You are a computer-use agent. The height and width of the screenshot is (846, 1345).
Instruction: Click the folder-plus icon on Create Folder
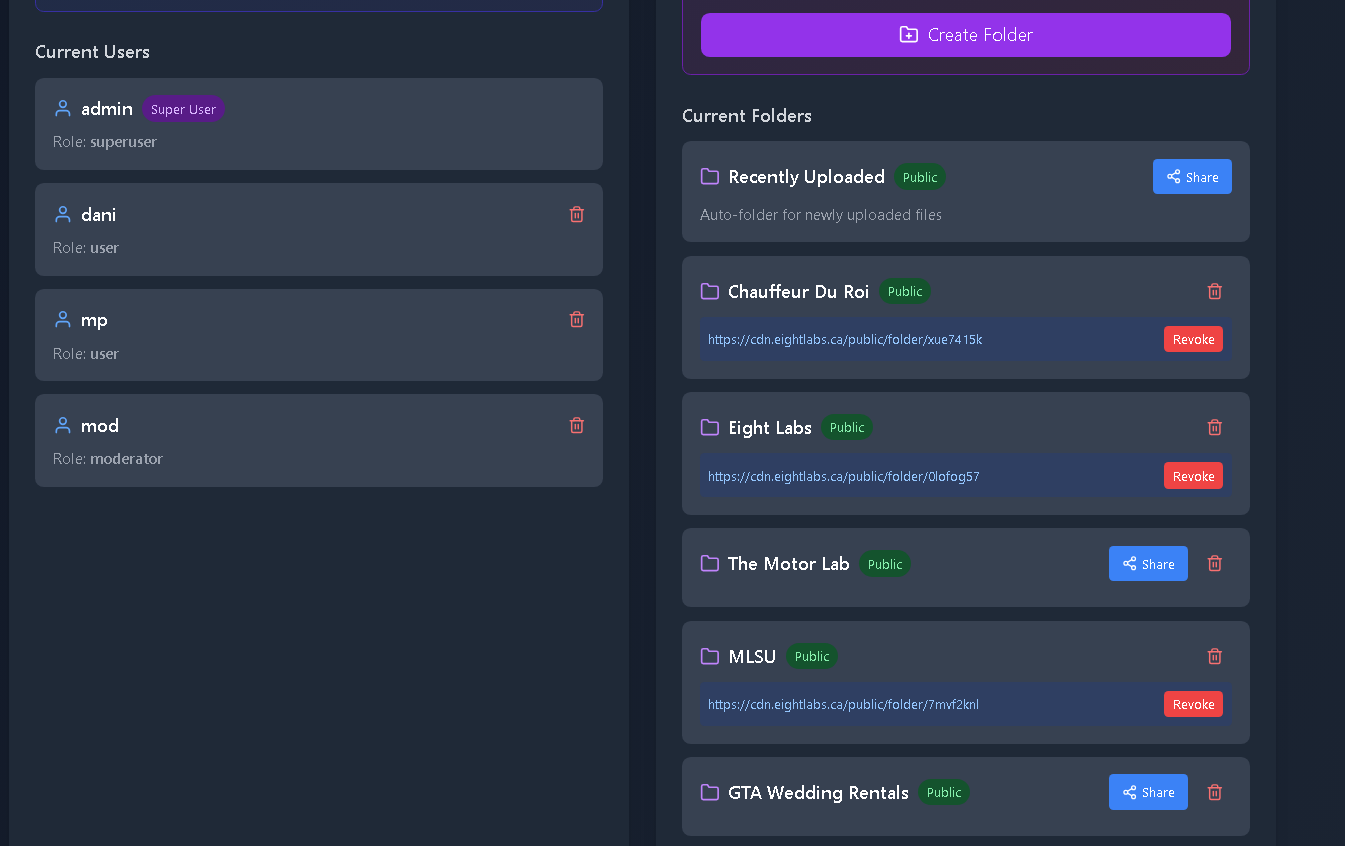tap(908, 34)
